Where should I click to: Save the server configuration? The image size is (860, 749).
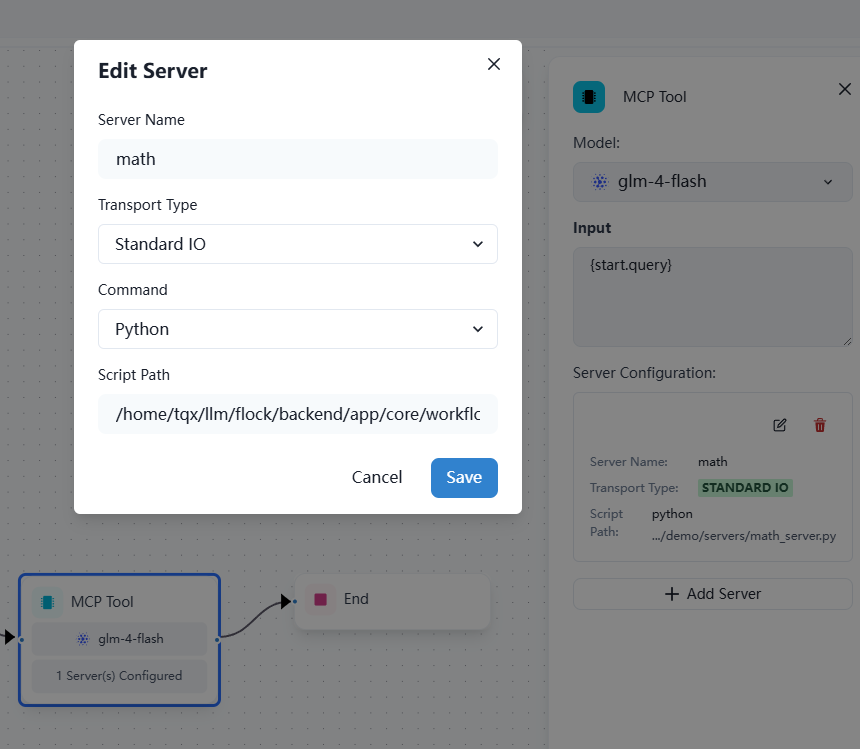(464, 478)
